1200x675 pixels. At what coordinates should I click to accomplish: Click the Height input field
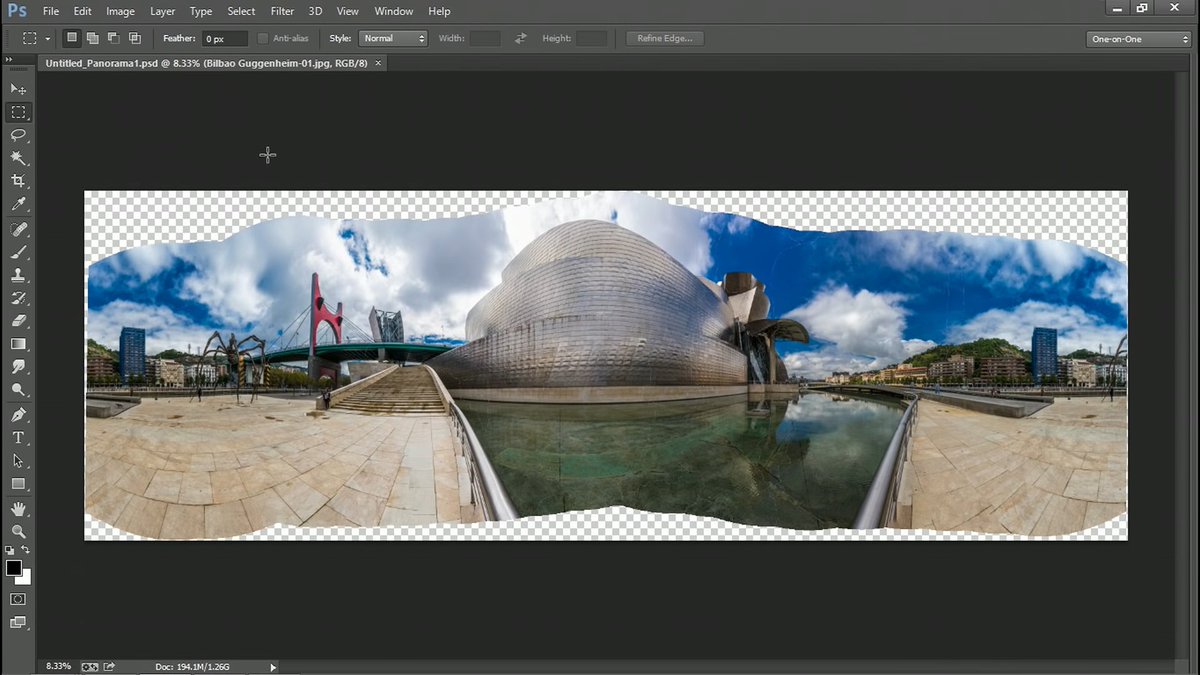591,38
